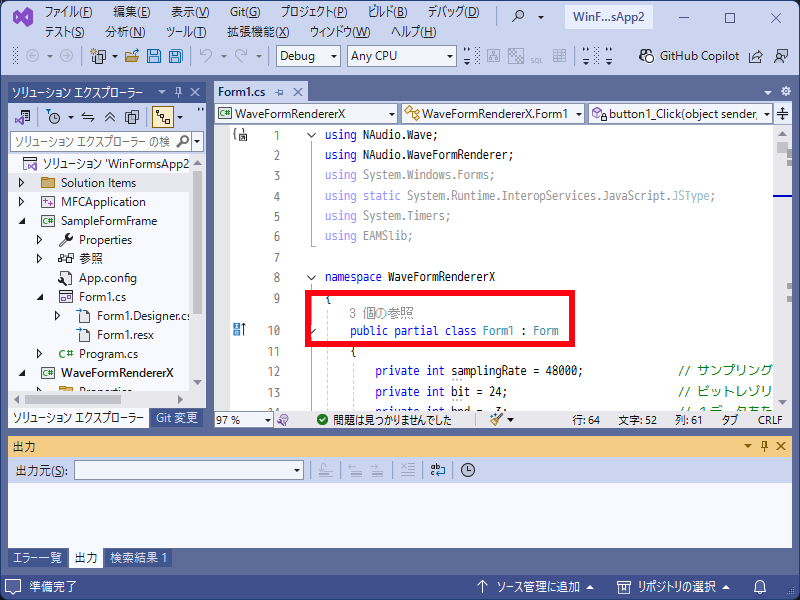The height and width of the screenshot is (600, 800).
Task: Click the Output timestamp clock icon
Action: click(x=468, y=470)
